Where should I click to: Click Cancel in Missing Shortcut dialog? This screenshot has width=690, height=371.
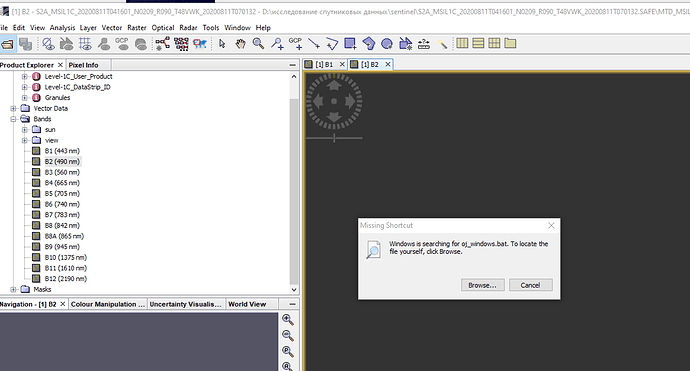point(530,285)
